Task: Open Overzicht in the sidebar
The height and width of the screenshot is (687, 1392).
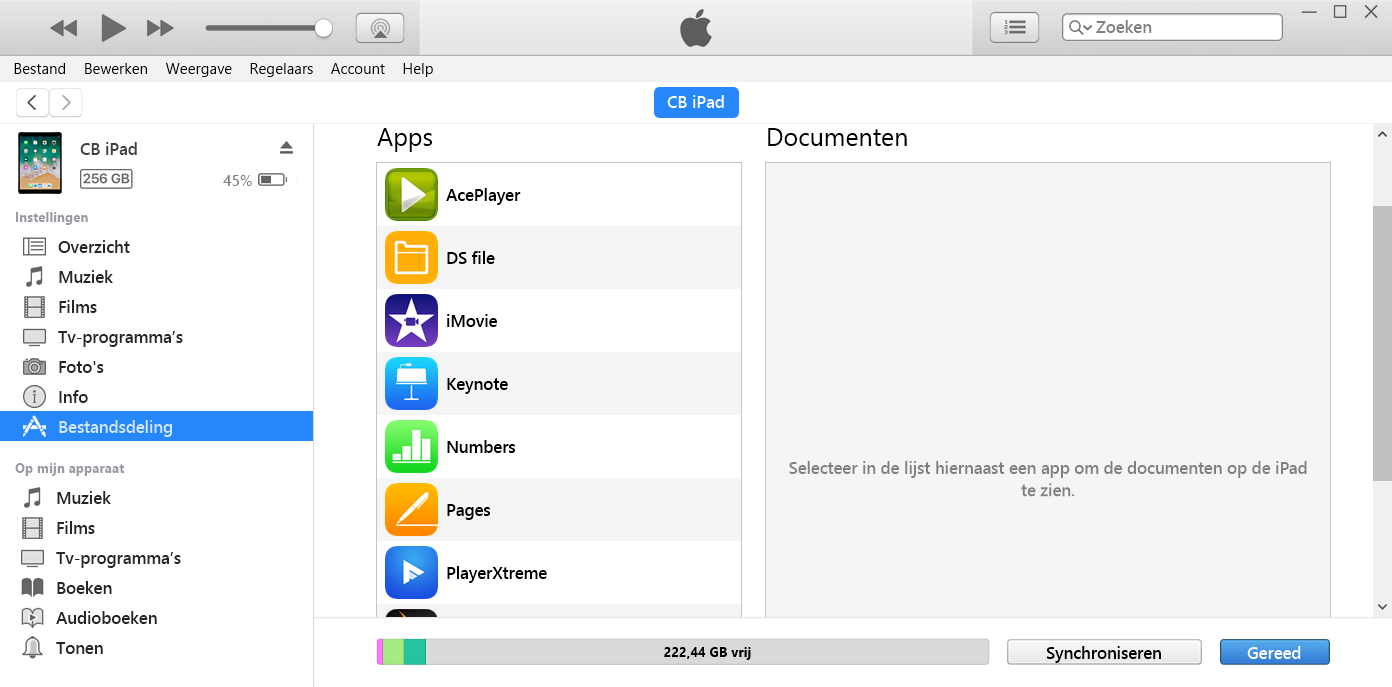Action: click(94, 247)
